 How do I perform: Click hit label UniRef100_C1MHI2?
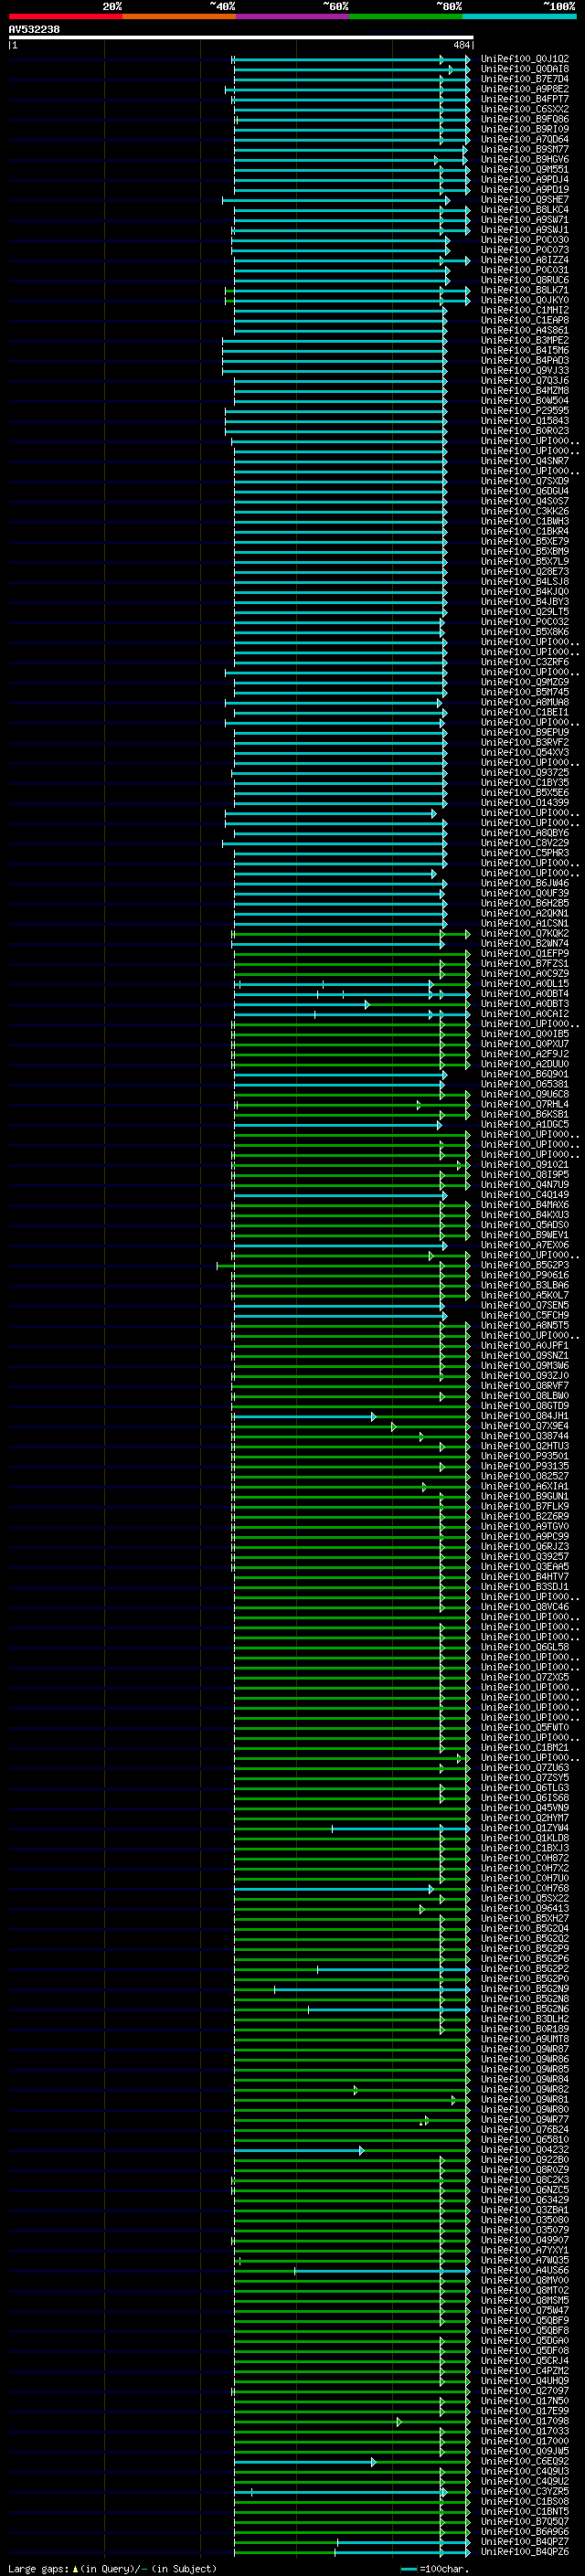click(x=525, y=310)
